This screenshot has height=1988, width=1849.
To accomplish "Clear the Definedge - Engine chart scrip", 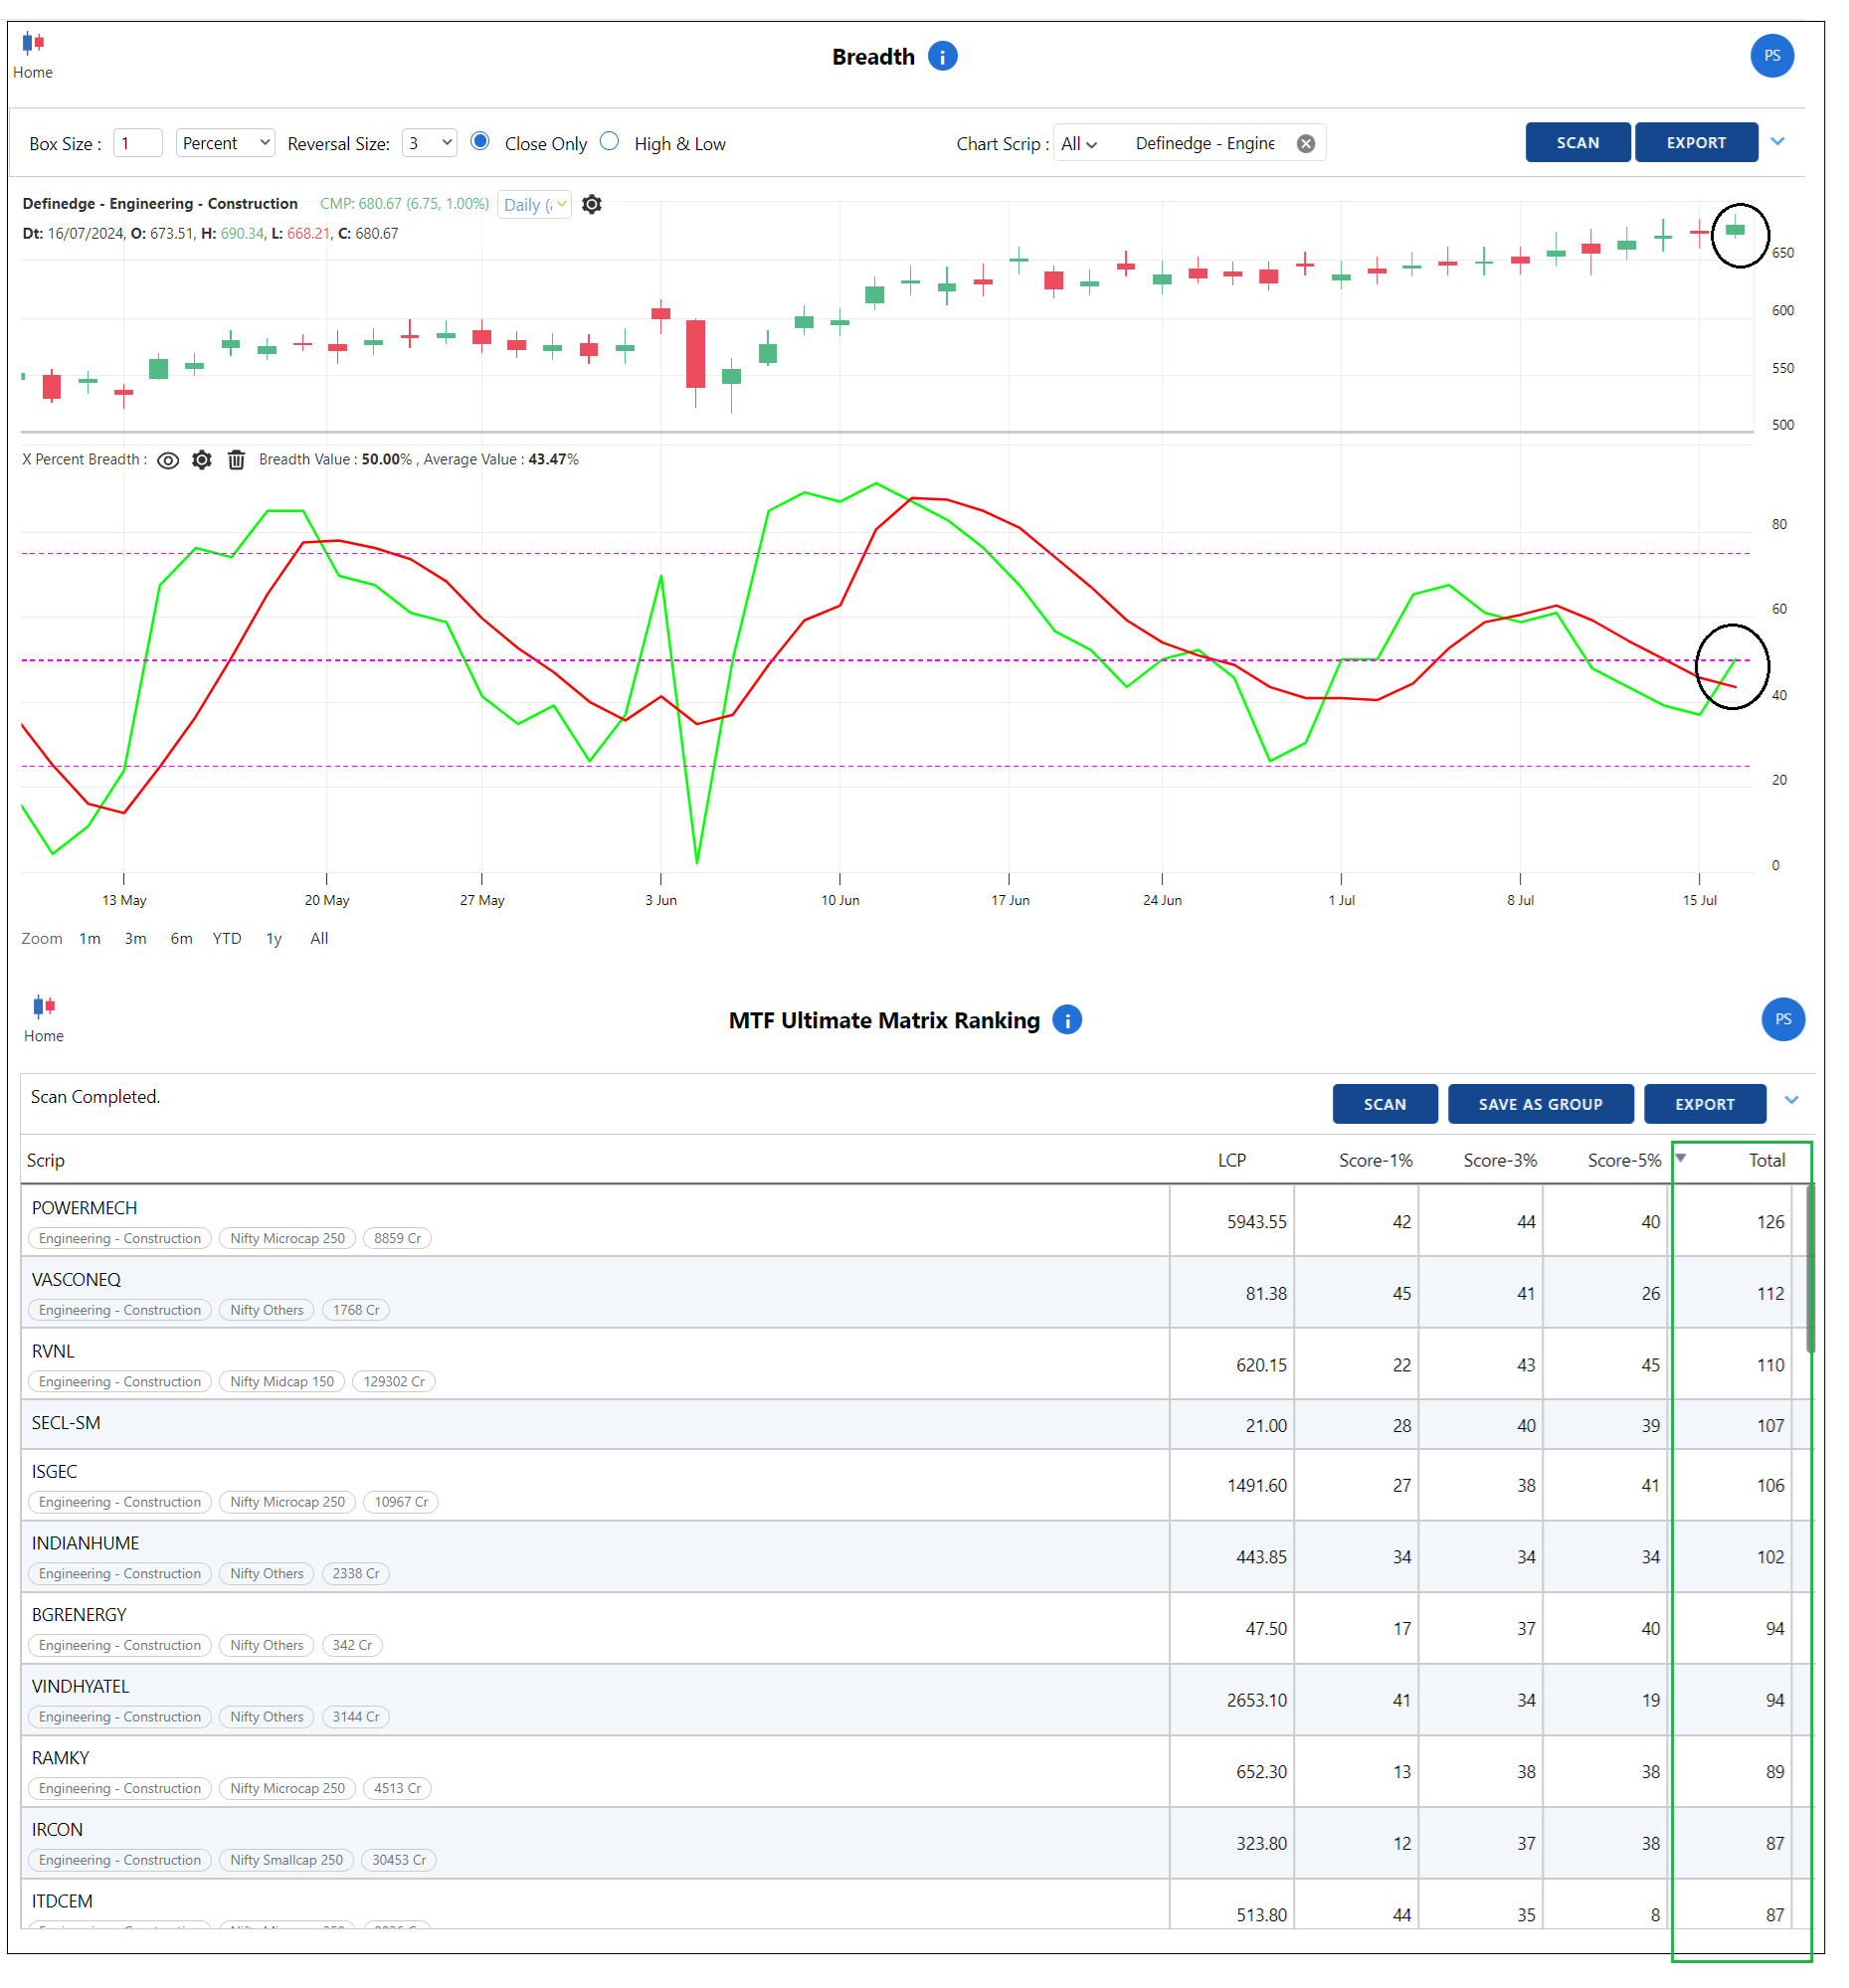I will pos(1304,143).
